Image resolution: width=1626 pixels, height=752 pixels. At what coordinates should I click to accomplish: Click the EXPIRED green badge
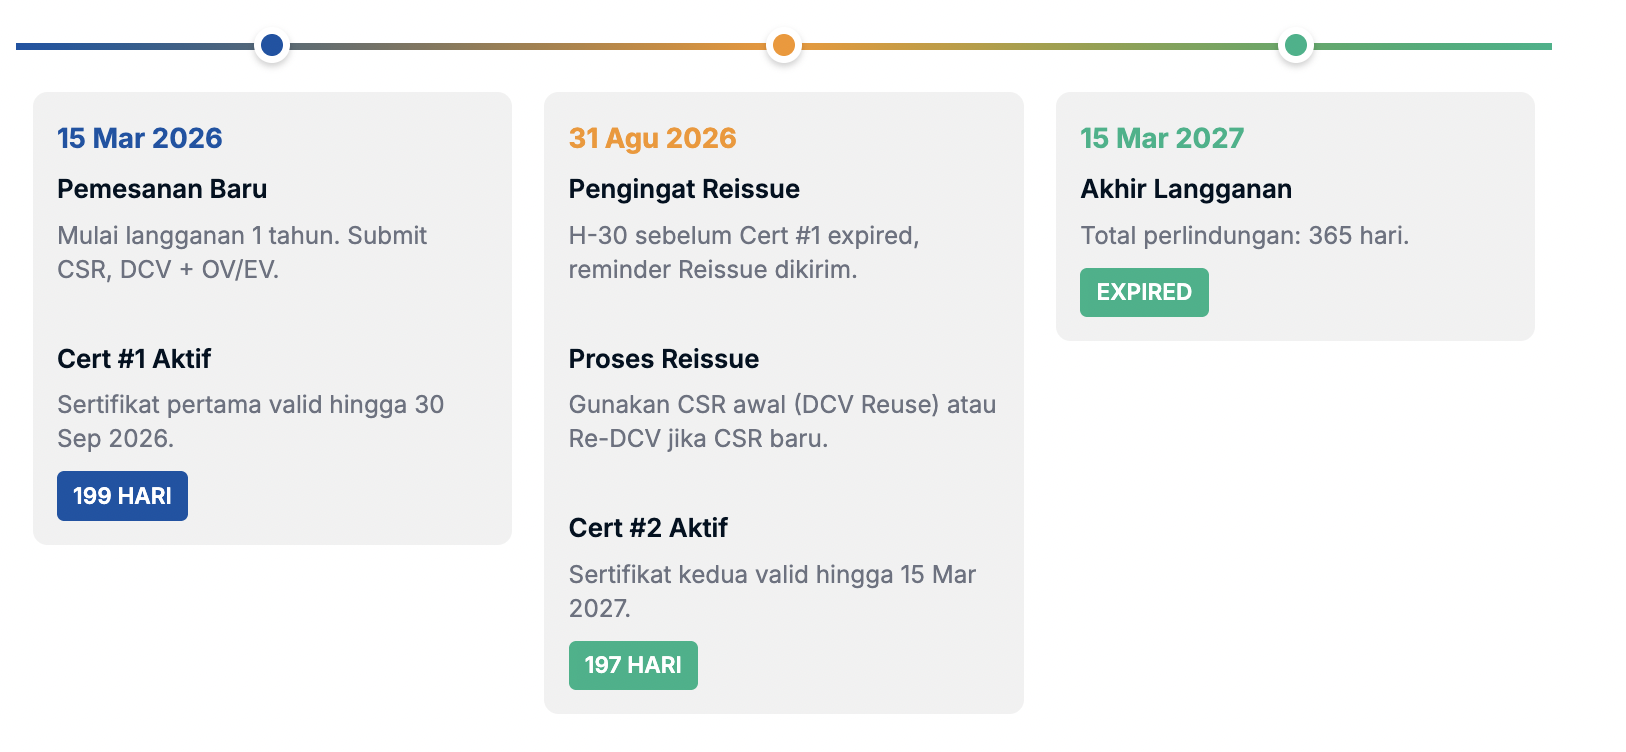click(x=1144, y=292)
